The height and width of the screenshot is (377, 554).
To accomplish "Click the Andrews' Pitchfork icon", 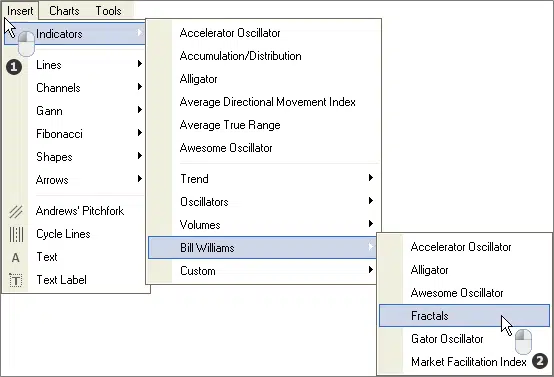I will 16,212.
